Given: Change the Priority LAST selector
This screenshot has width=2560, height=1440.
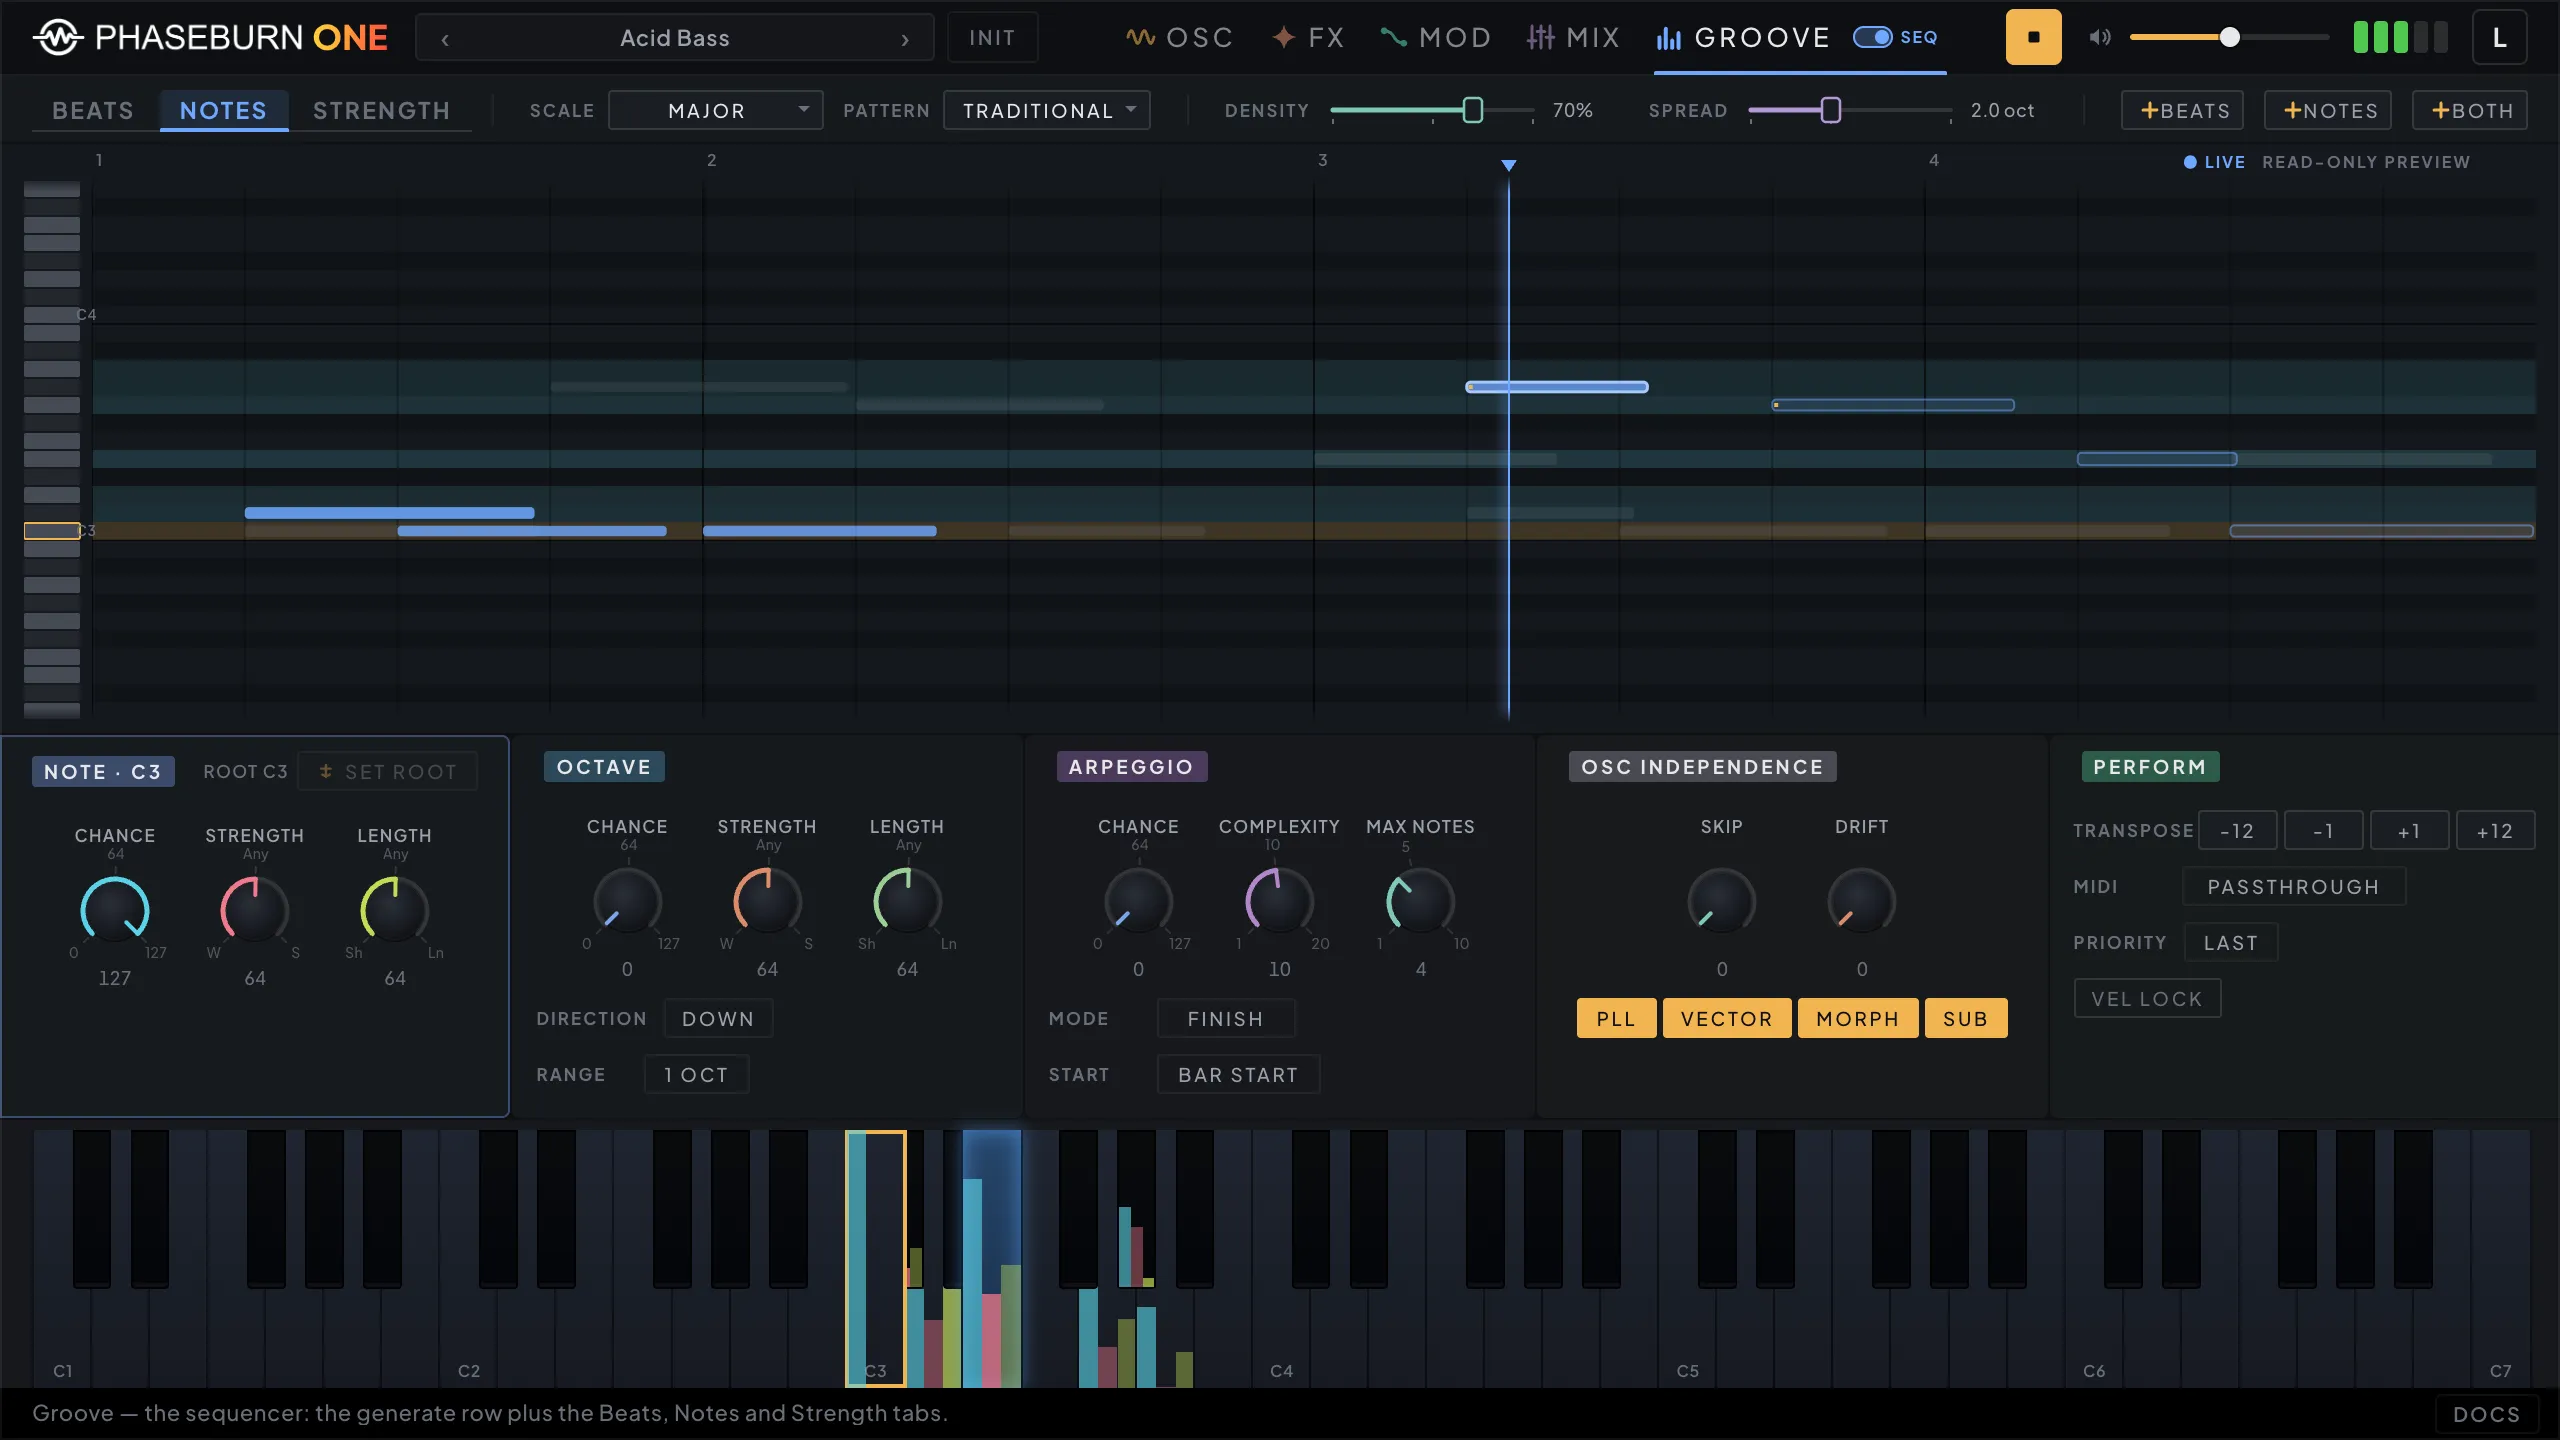Looking at the screenshot, I should (2231, 942).
